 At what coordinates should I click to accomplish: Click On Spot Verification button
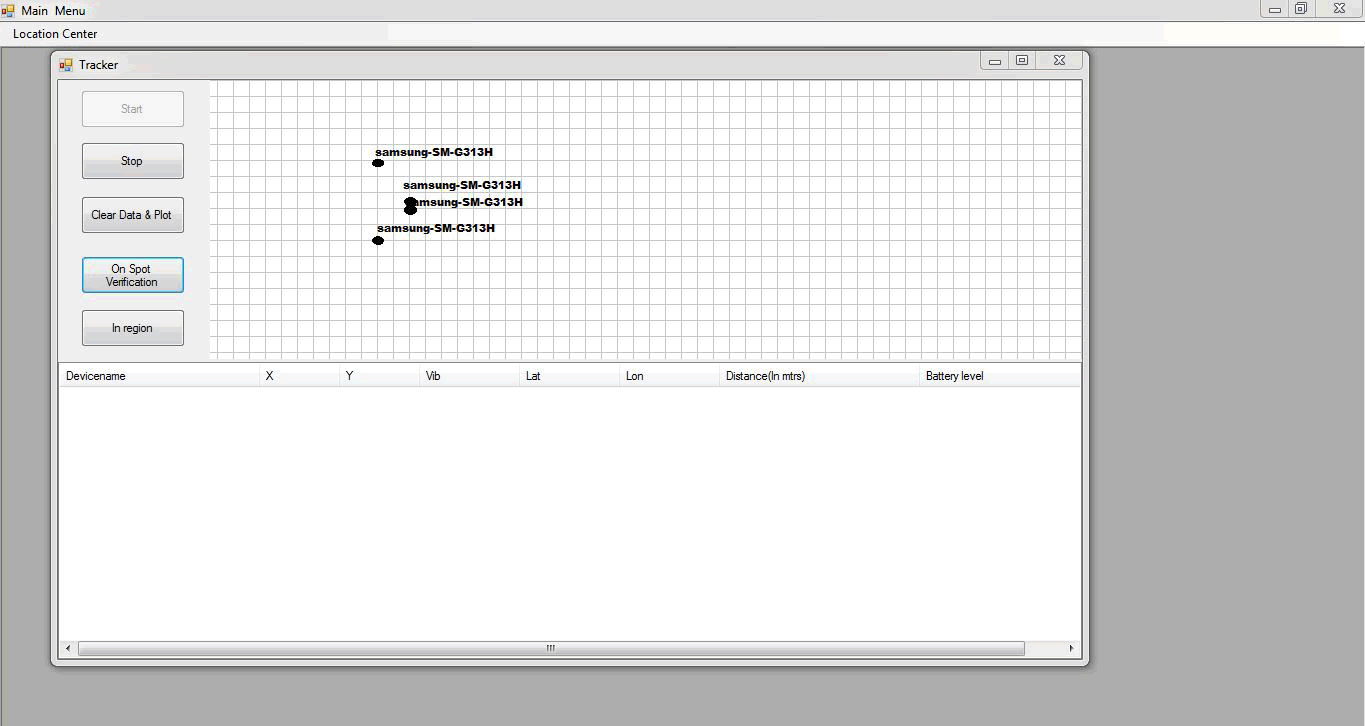tap(132, 275)
